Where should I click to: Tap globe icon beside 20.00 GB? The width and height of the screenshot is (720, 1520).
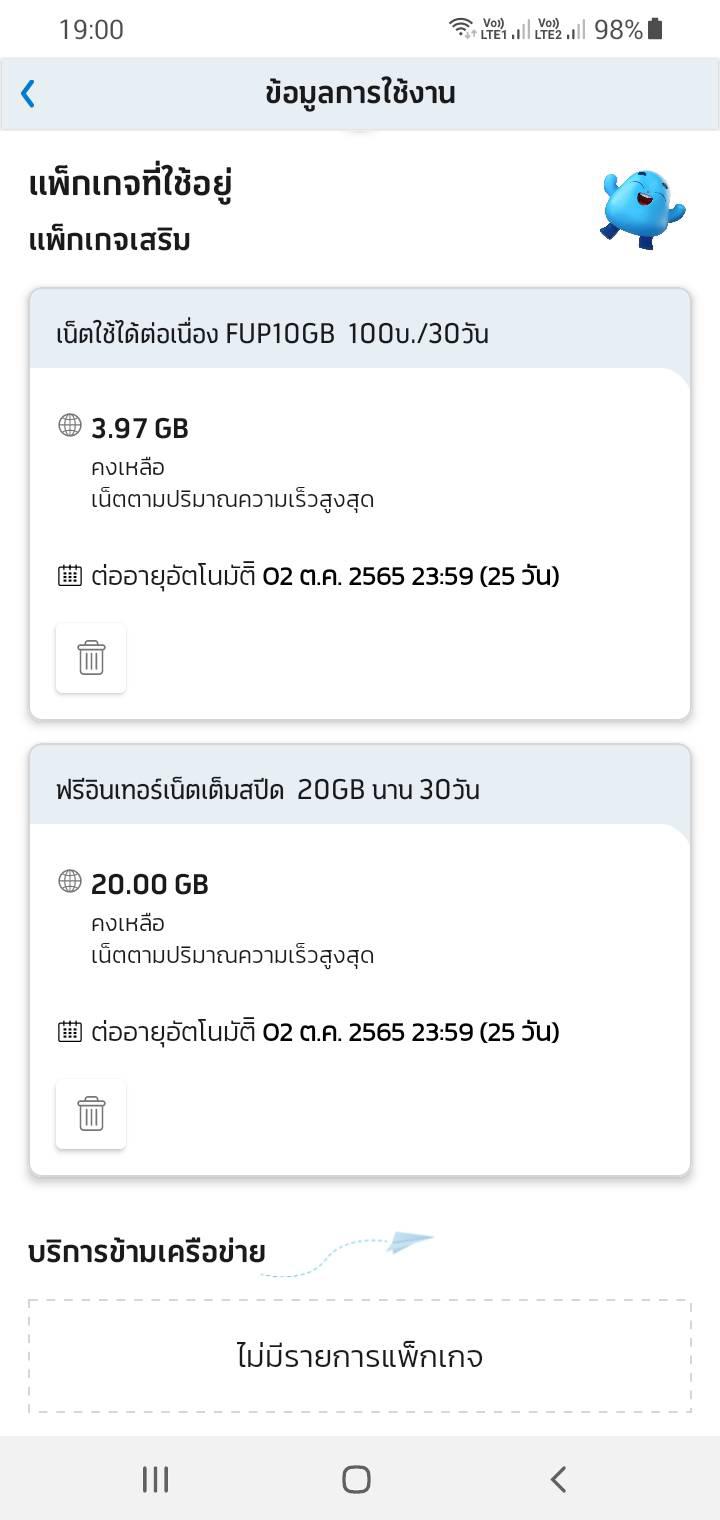point(70,882)
